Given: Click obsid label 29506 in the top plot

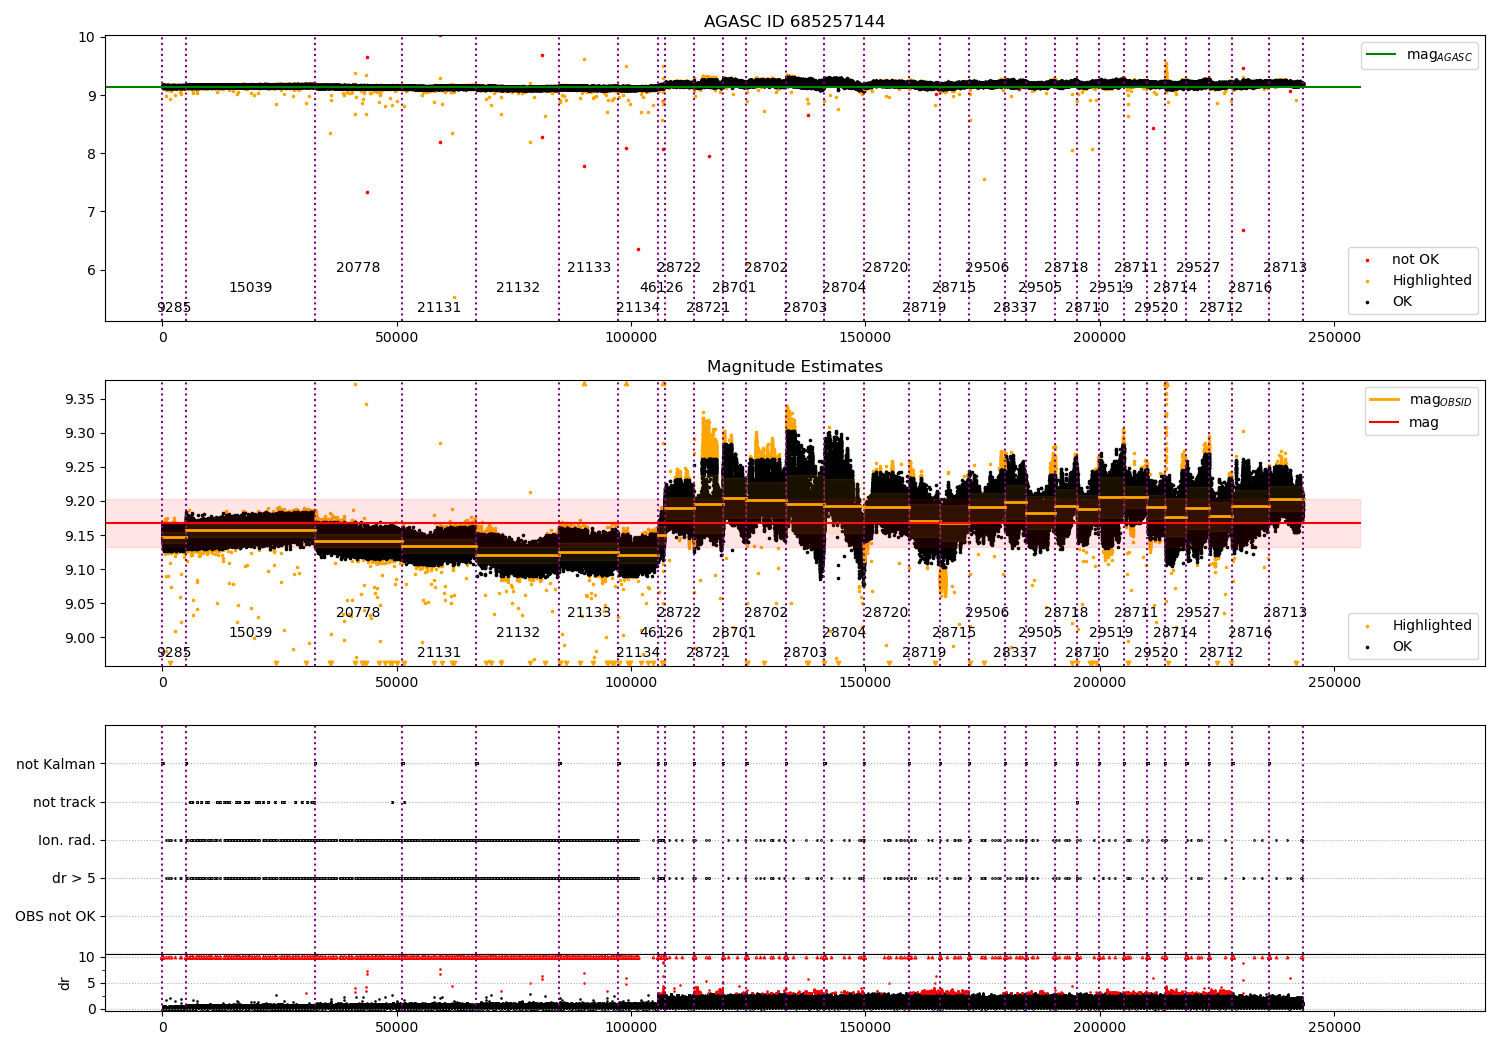Looking at the screenshot, I should (x=987, y=267).
